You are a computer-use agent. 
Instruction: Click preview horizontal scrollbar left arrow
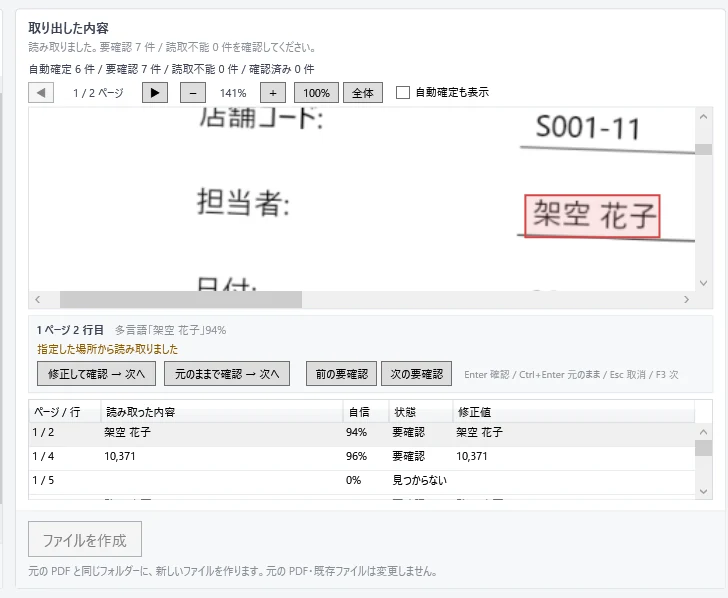(x=38, y=299)
